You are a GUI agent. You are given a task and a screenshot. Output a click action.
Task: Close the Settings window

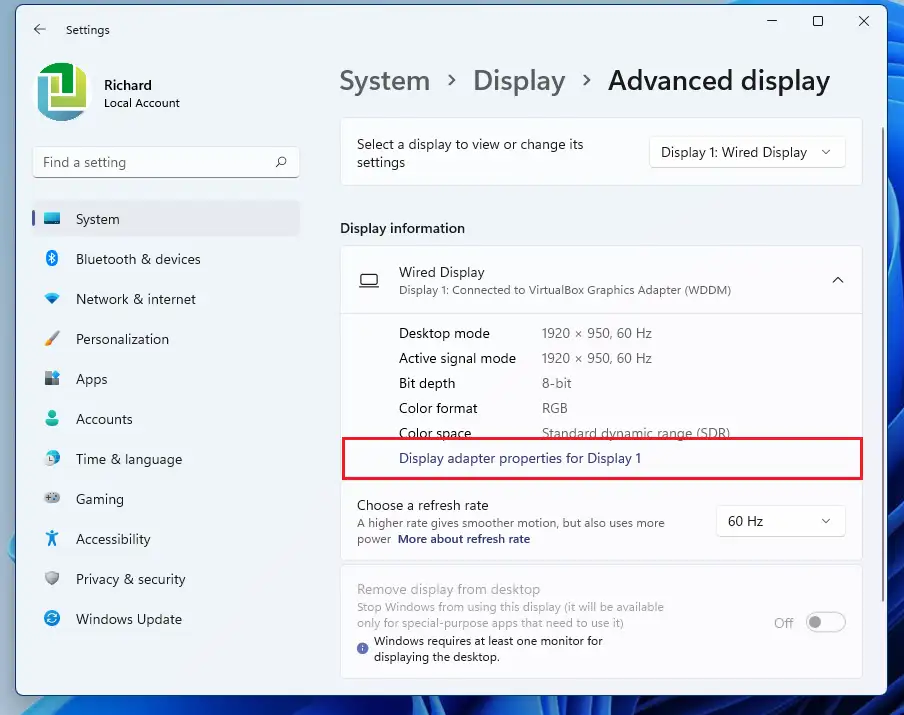point(864,21)
